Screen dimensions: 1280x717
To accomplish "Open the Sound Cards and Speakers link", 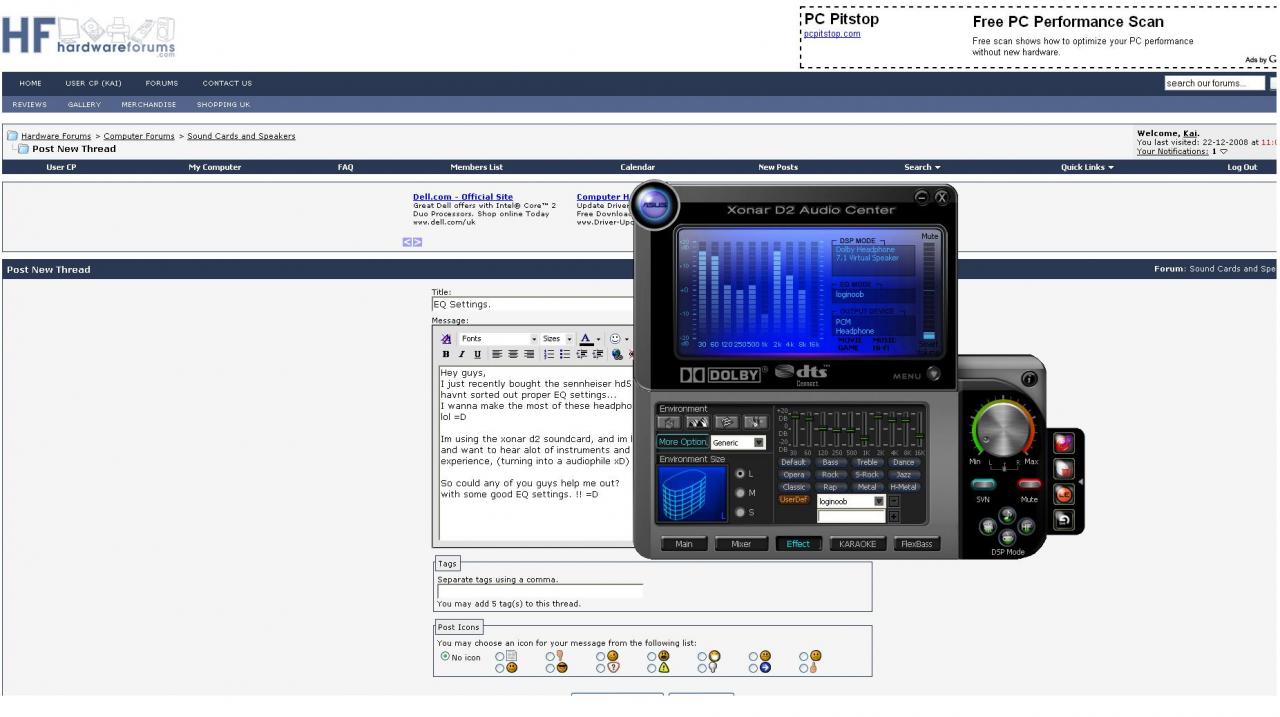I will [x=241, y=136].
